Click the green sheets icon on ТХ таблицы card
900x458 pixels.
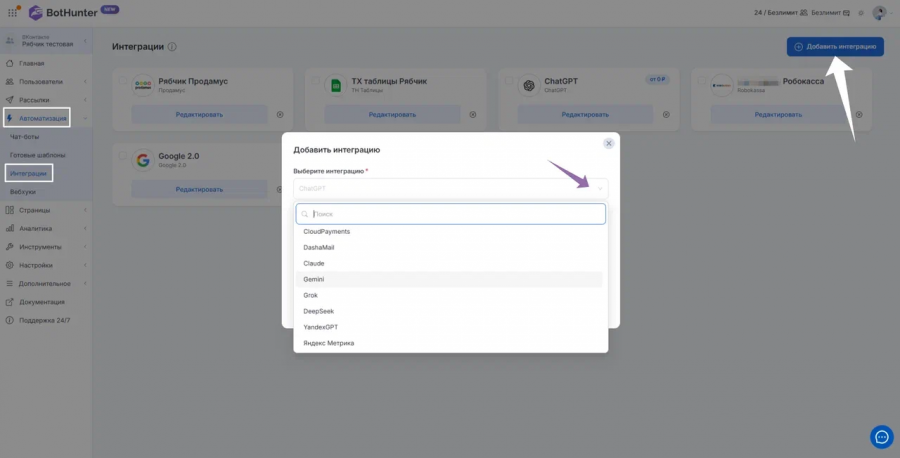(336, 86)
